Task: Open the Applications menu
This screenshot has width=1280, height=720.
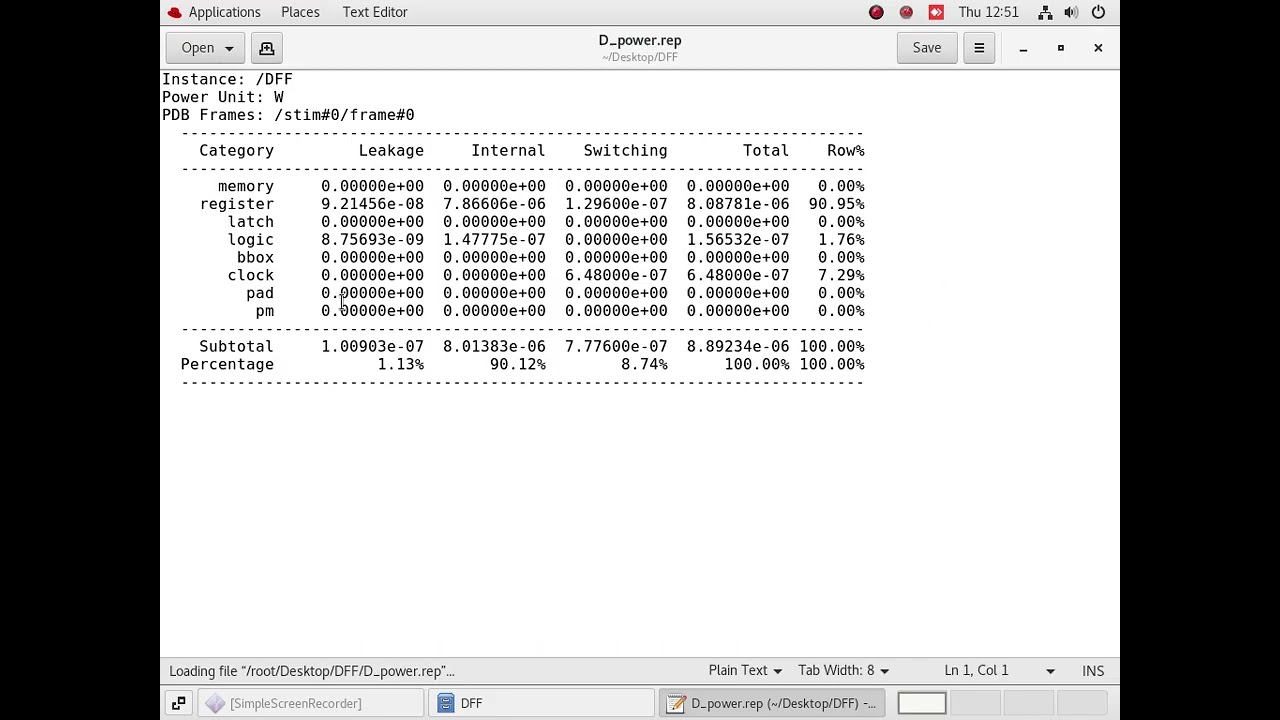Action: pyautogui.click(x=224, y=12)
